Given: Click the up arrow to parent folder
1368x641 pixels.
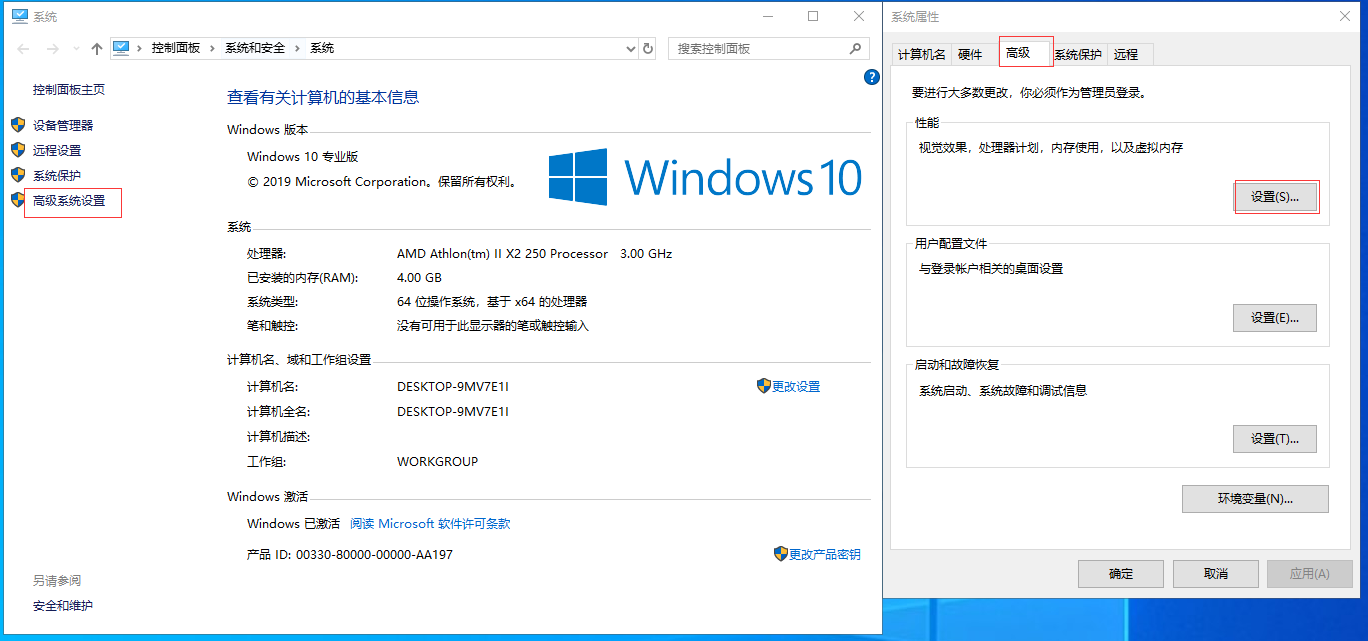Looking at the screenshot, I should [x=97, y=48].
